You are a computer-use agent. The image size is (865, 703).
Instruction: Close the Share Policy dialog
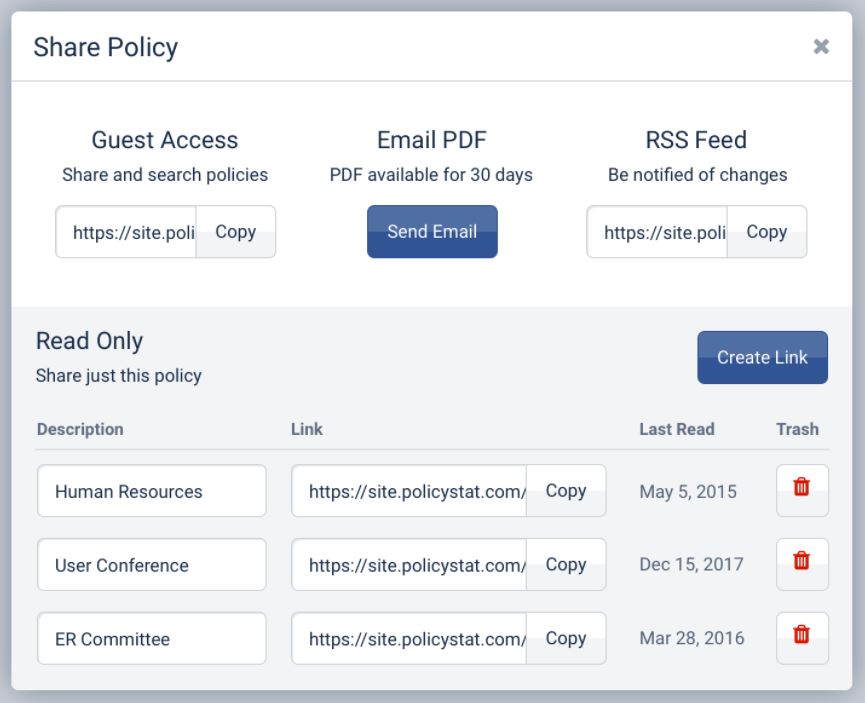click(821, 47)
